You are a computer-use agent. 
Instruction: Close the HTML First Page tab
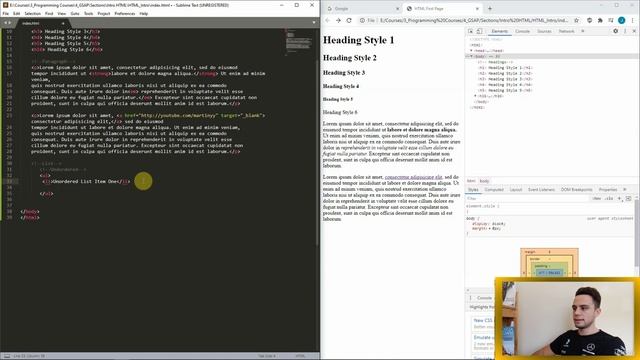point(477,9)
